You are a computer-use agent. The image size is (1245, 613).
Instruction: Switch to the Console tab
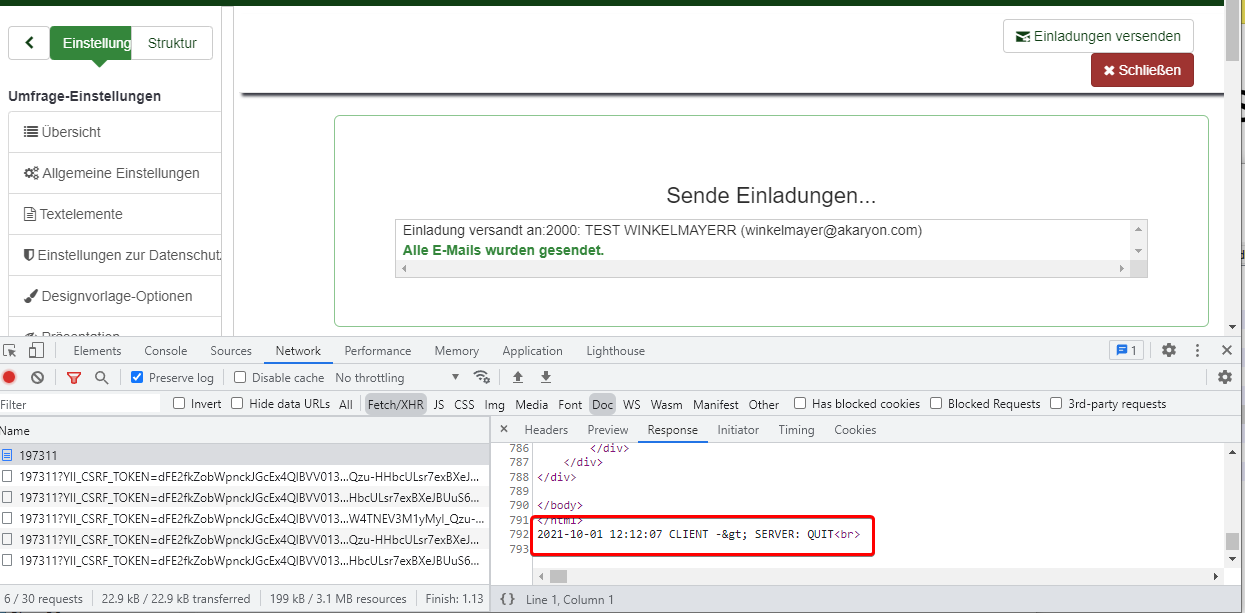pyautogui.click(x=166, y=351)
